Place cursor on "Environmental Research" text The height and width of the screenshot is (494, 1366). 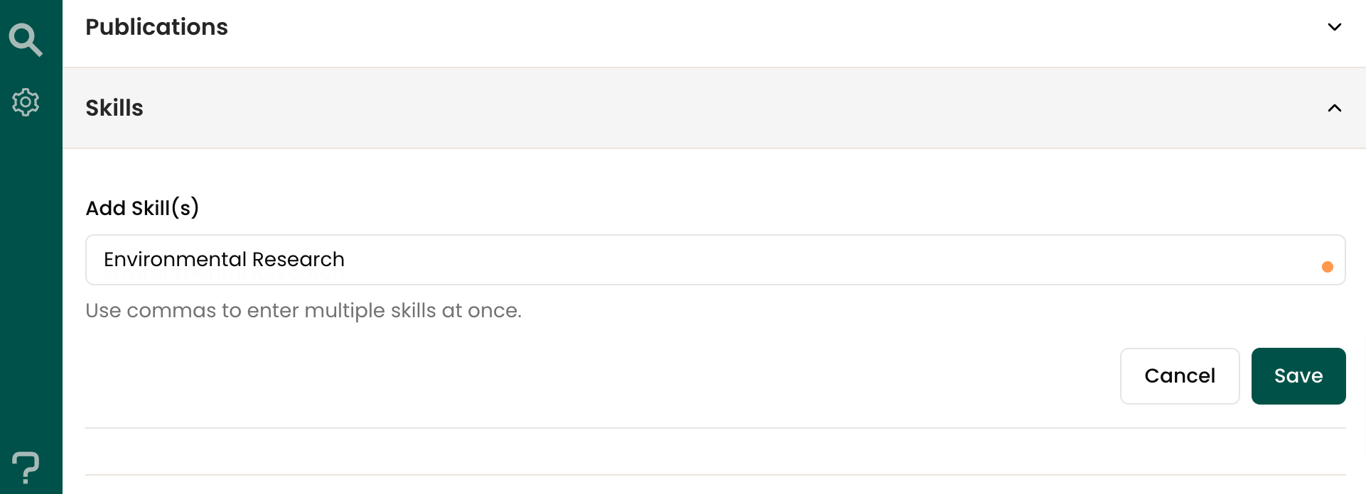(x=224, y=260)
